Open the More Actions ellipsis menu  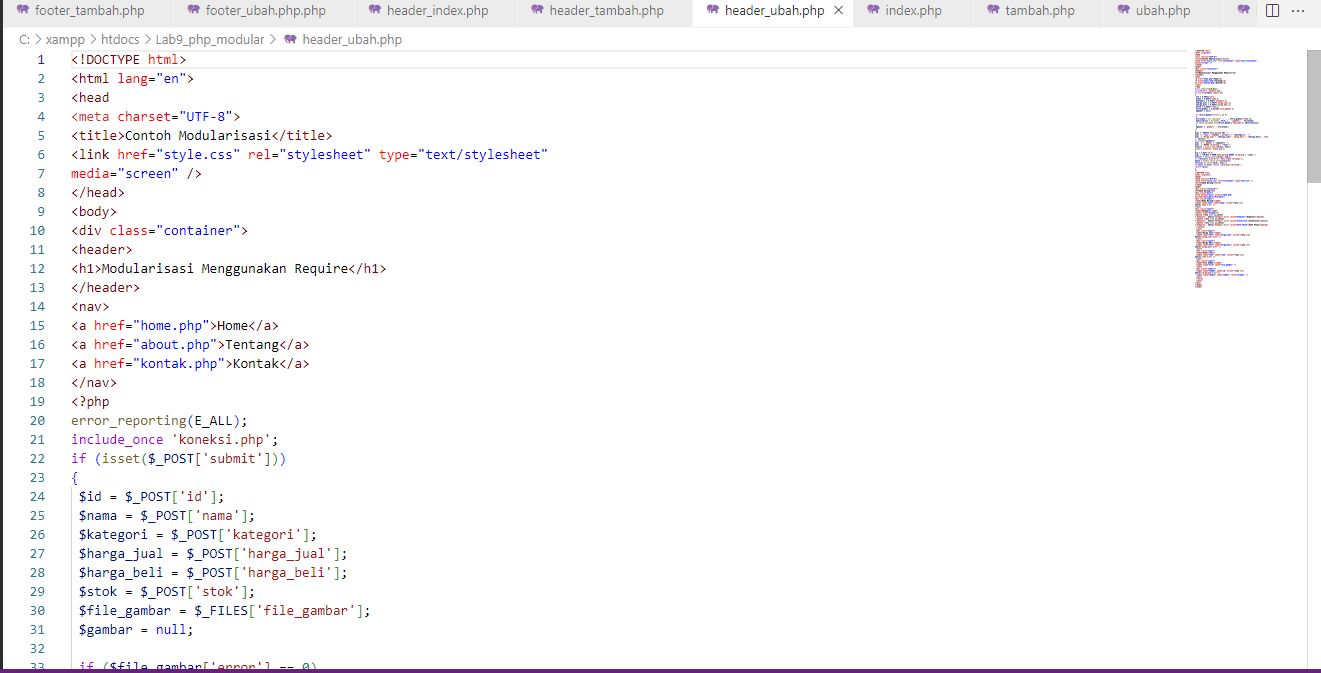(1299, 10)
